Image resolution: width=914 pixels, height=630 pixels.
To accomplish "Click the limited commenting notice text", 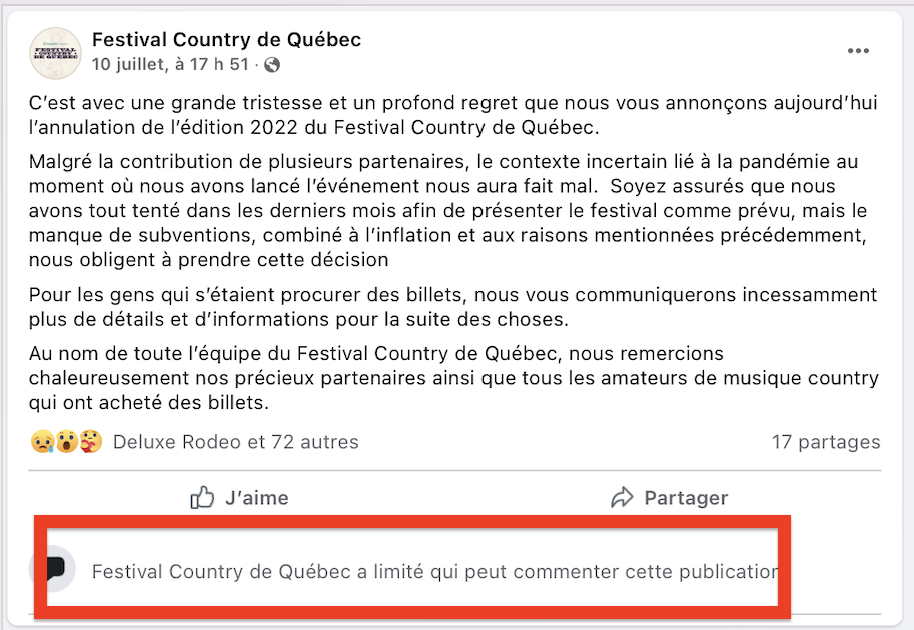I will (x=435, y=572).
